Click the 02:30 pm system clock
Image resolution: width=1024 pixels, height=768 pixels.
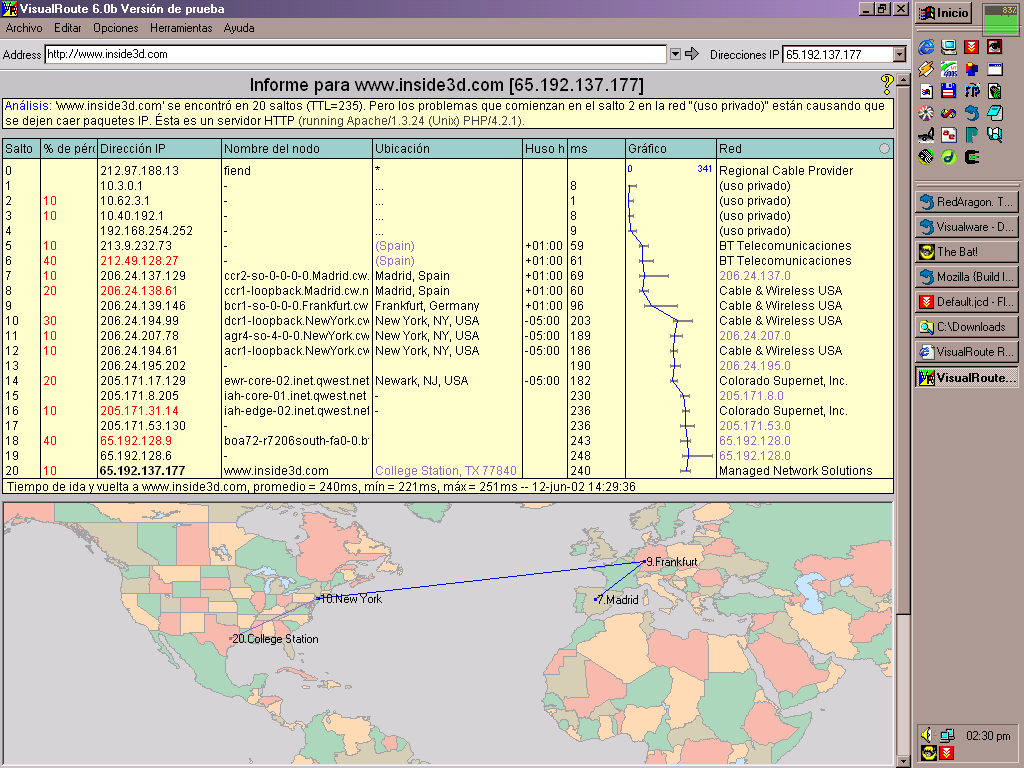point(988,736)
